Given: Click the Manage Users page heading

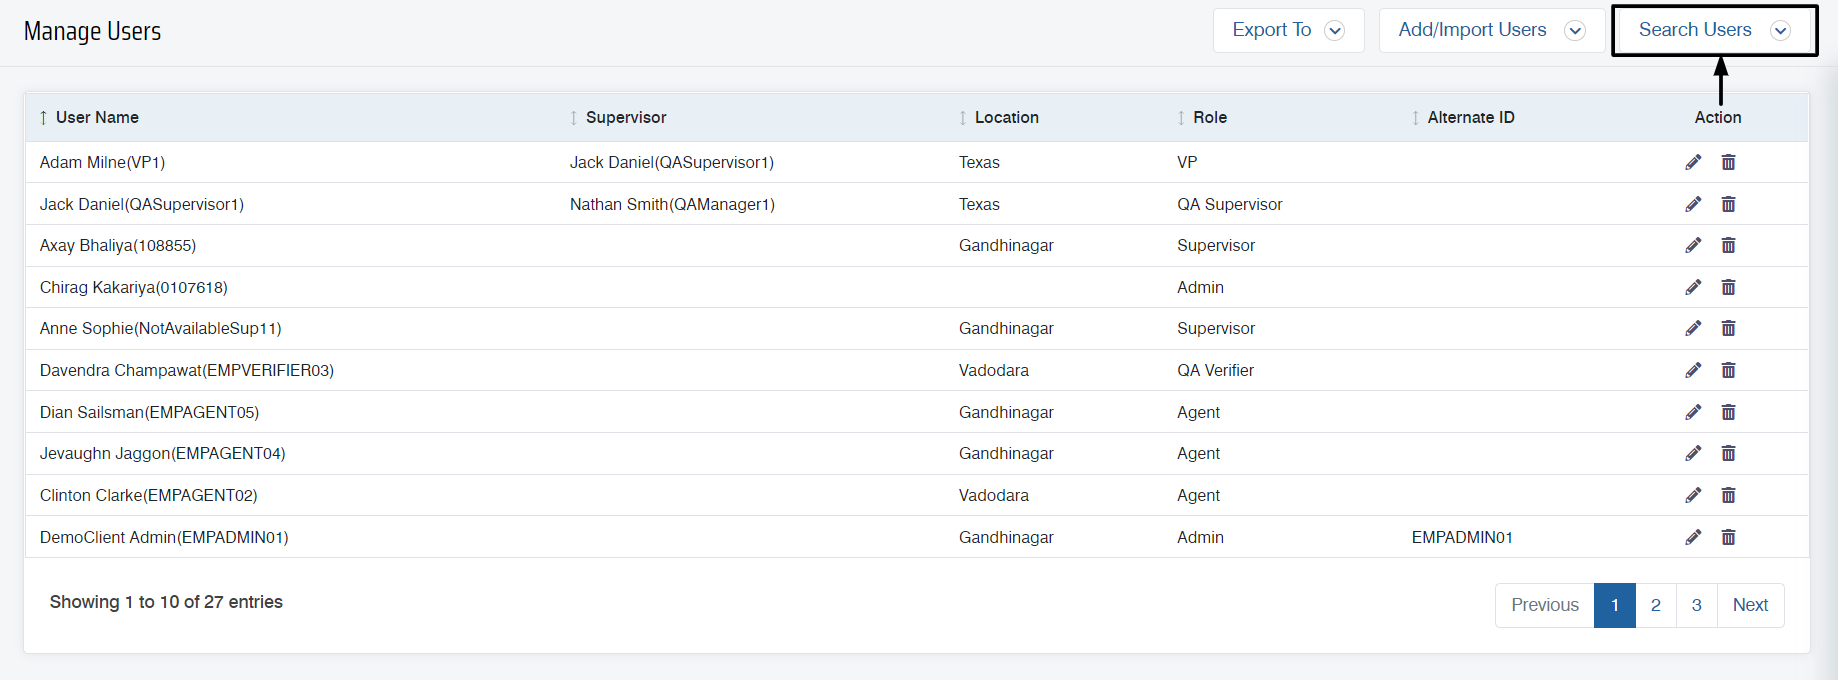Looking at the screenshot, I should pyautogui.click(x=92, y=31).
